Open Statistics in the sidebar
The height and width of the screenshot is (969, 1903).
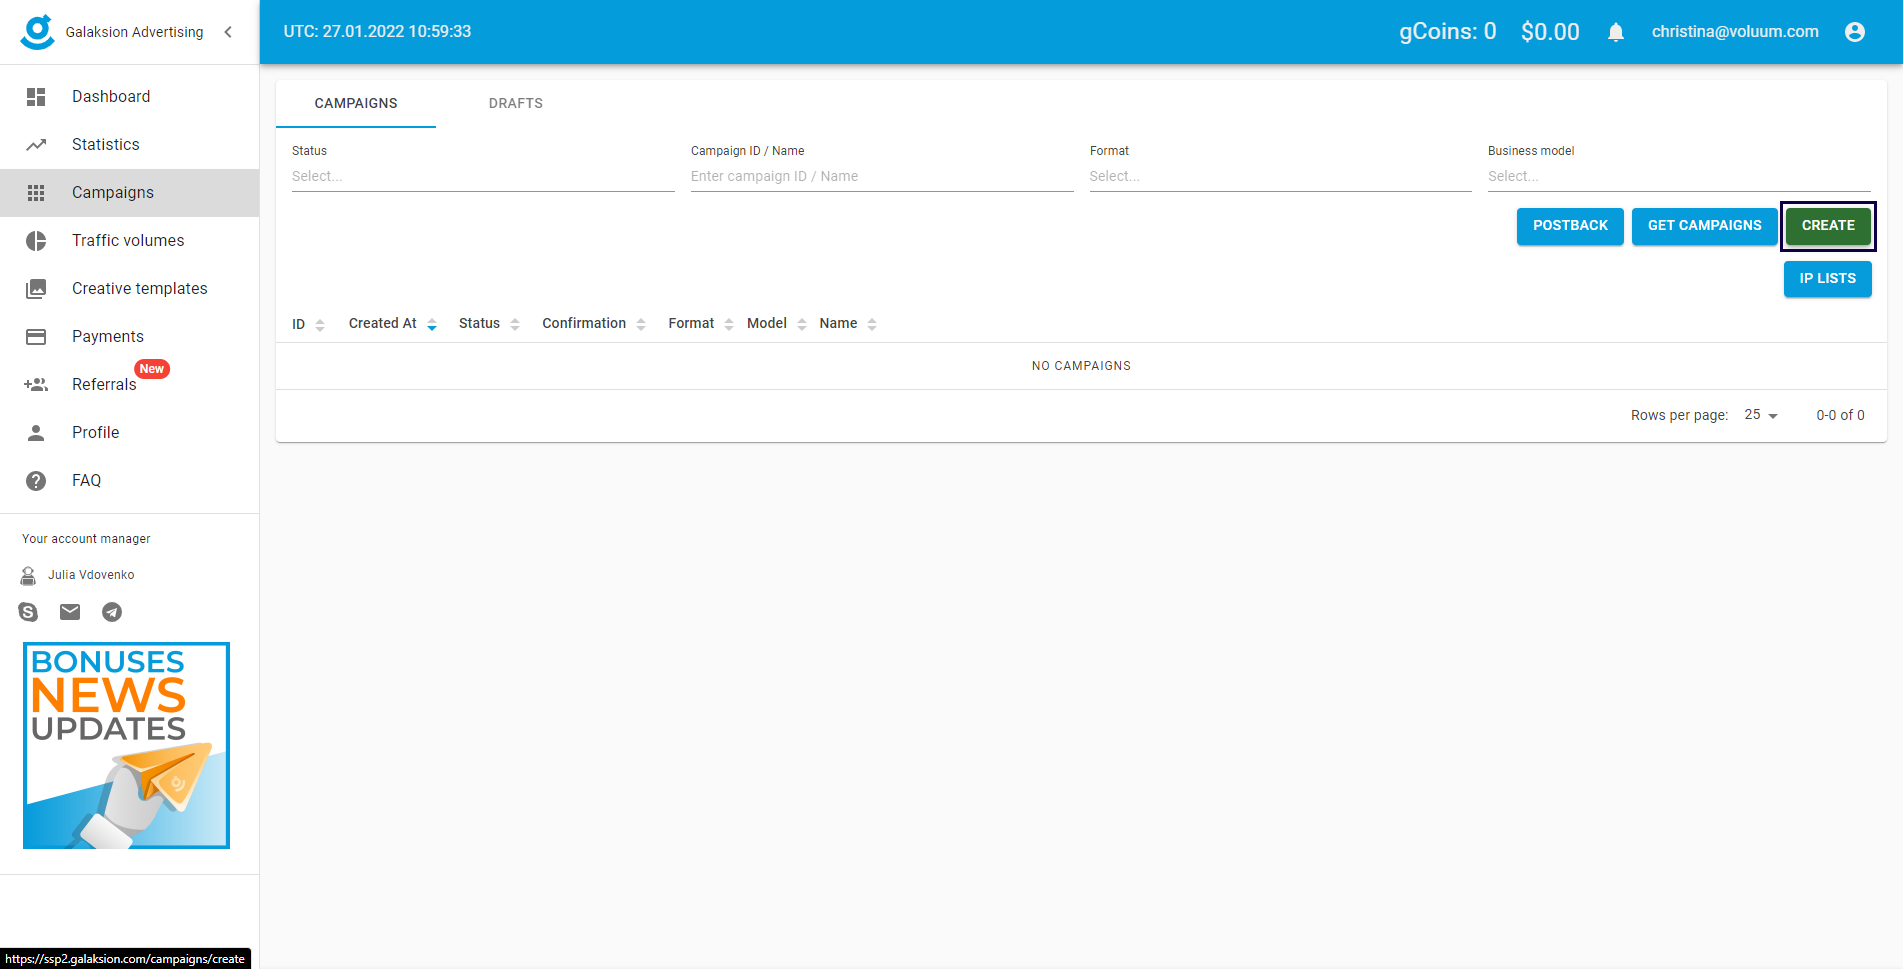click(106, 144)
